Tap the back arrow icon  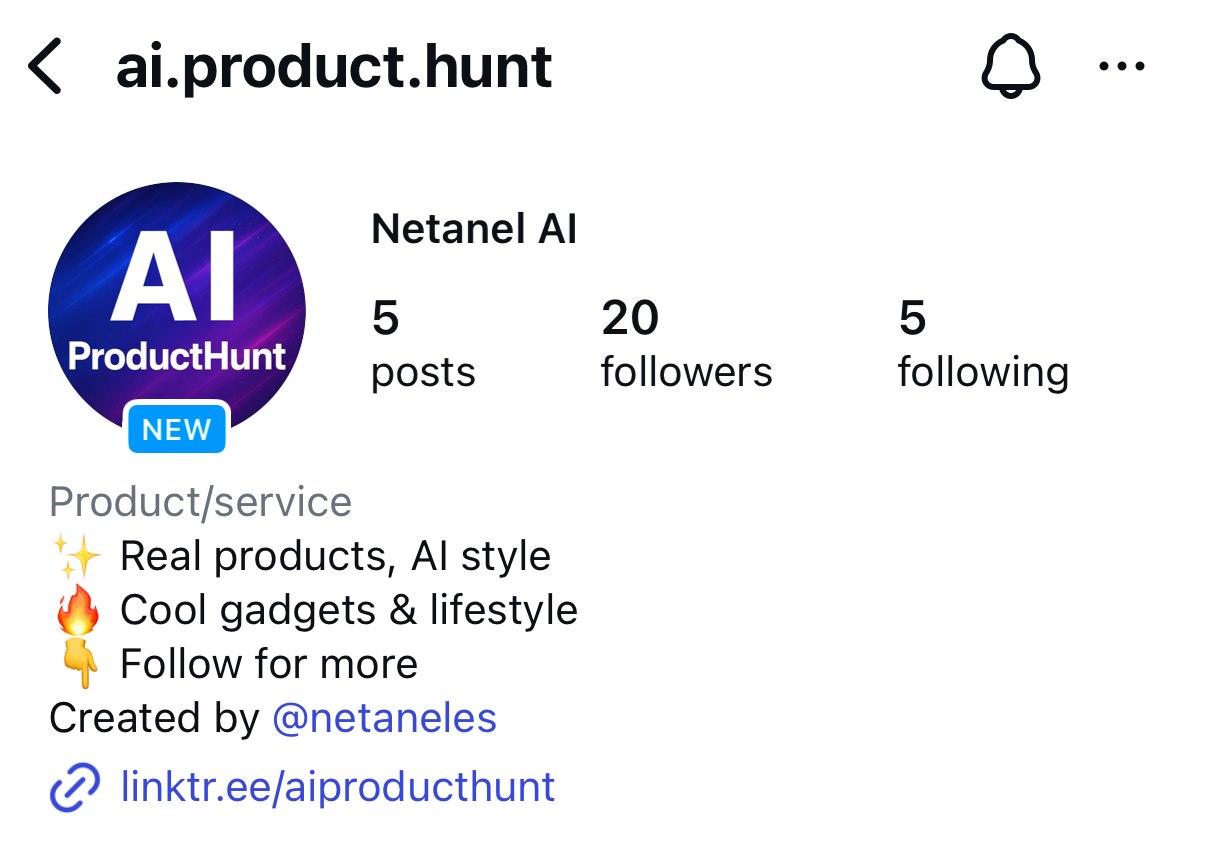tap(45, 67)
